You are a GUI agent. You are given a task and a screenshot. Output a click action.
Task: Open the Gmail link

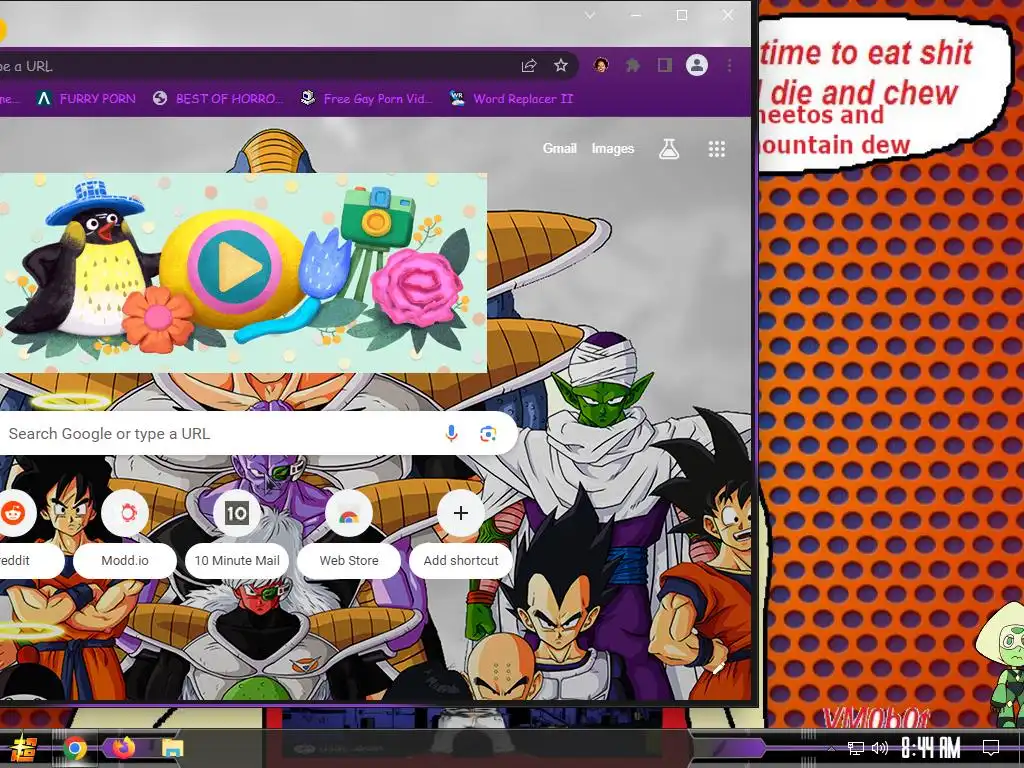point(560,148)
